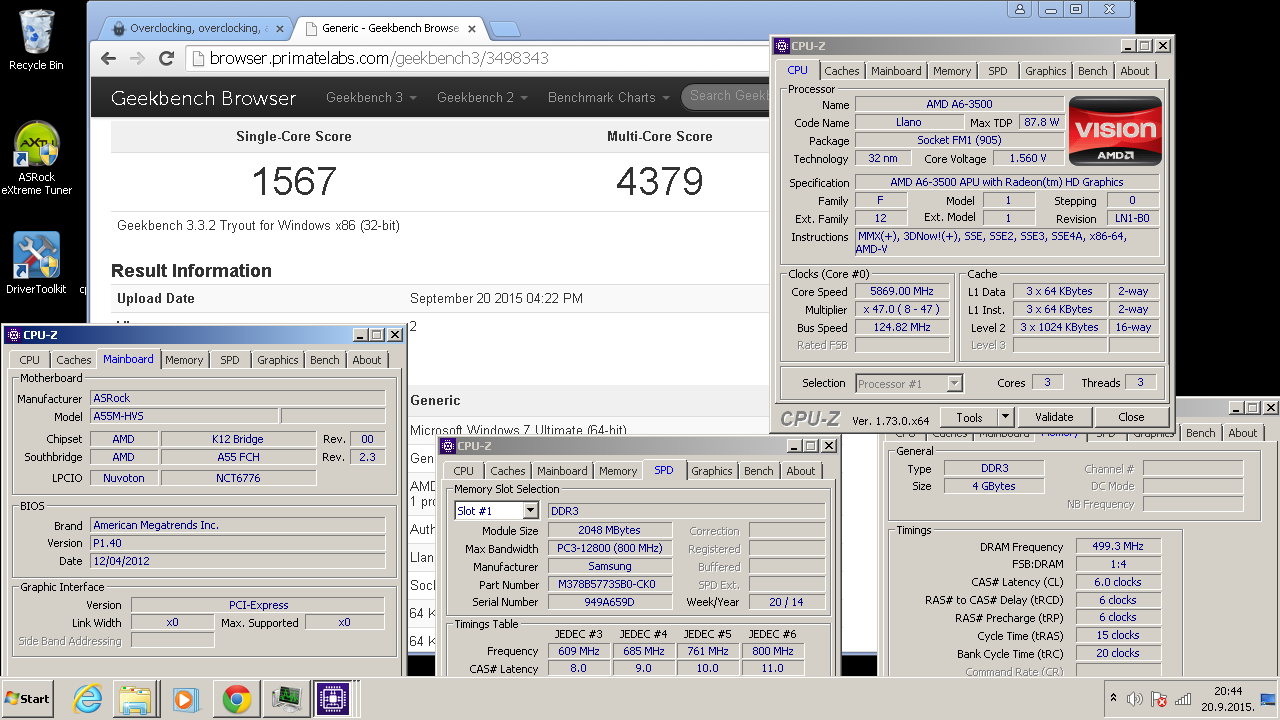Open the DriverToolkit desktop shortcut

(36, 263)
